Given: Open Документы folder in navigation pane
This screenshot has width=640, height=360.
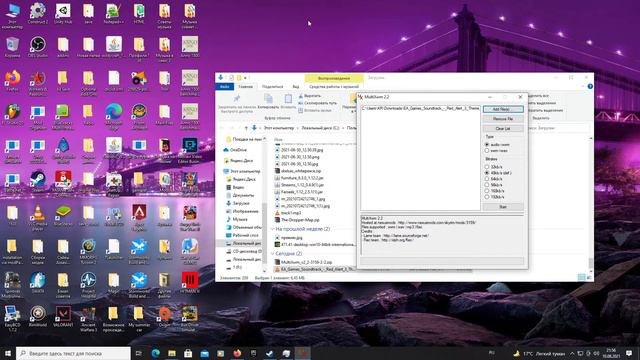Looking at the screenshot, I should 240,195.
